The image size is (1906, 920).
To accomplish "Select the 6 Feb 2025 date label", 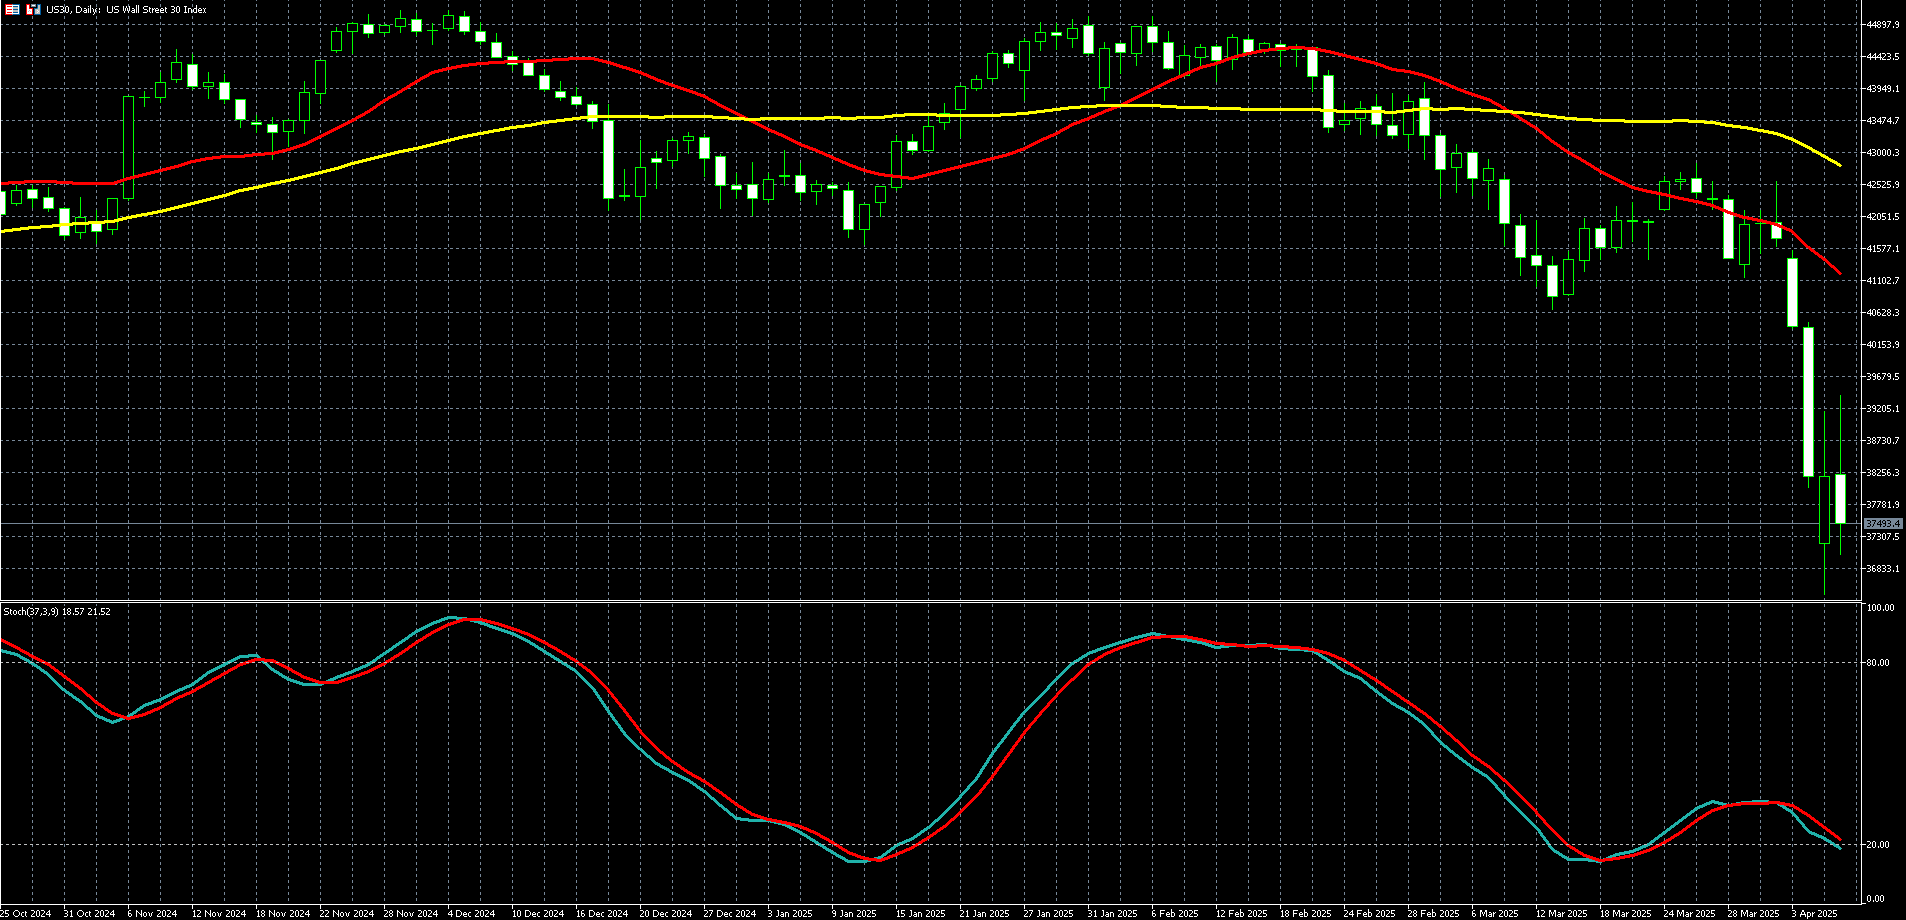I will [1174, 913].
